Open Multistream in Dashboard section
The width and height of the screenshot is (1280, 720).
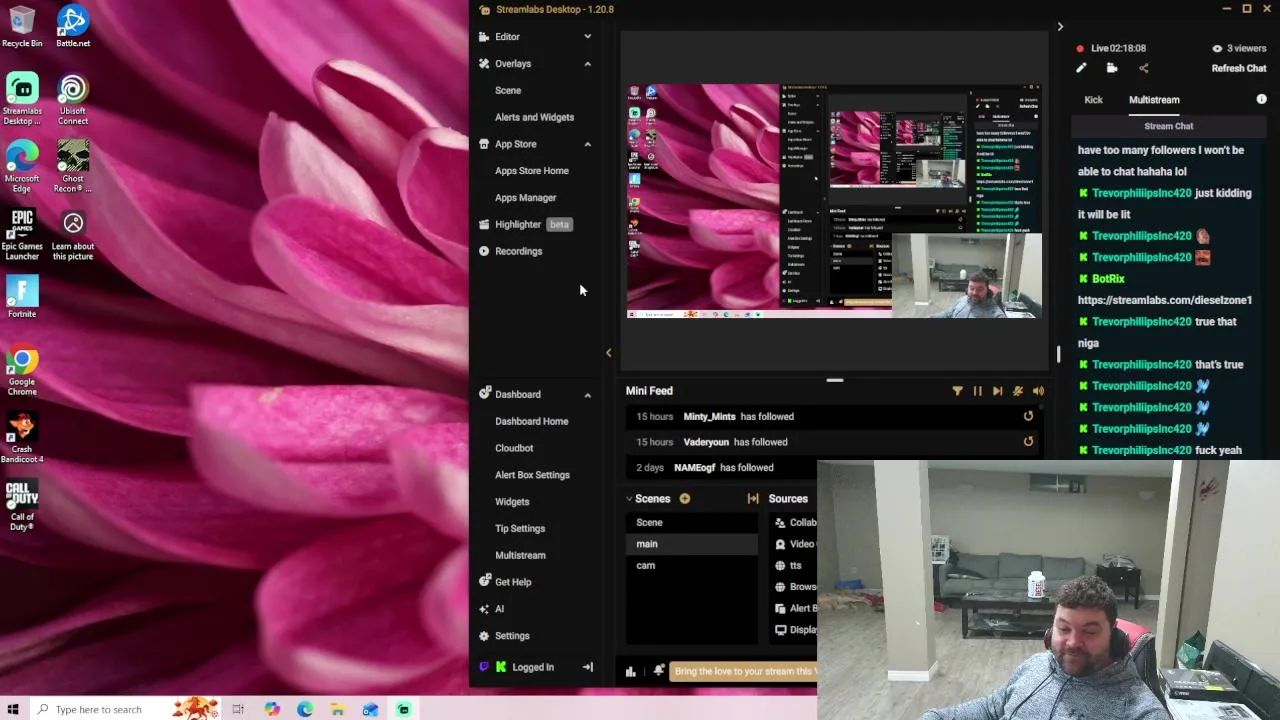pyautogui.click(x=520, y=555)
